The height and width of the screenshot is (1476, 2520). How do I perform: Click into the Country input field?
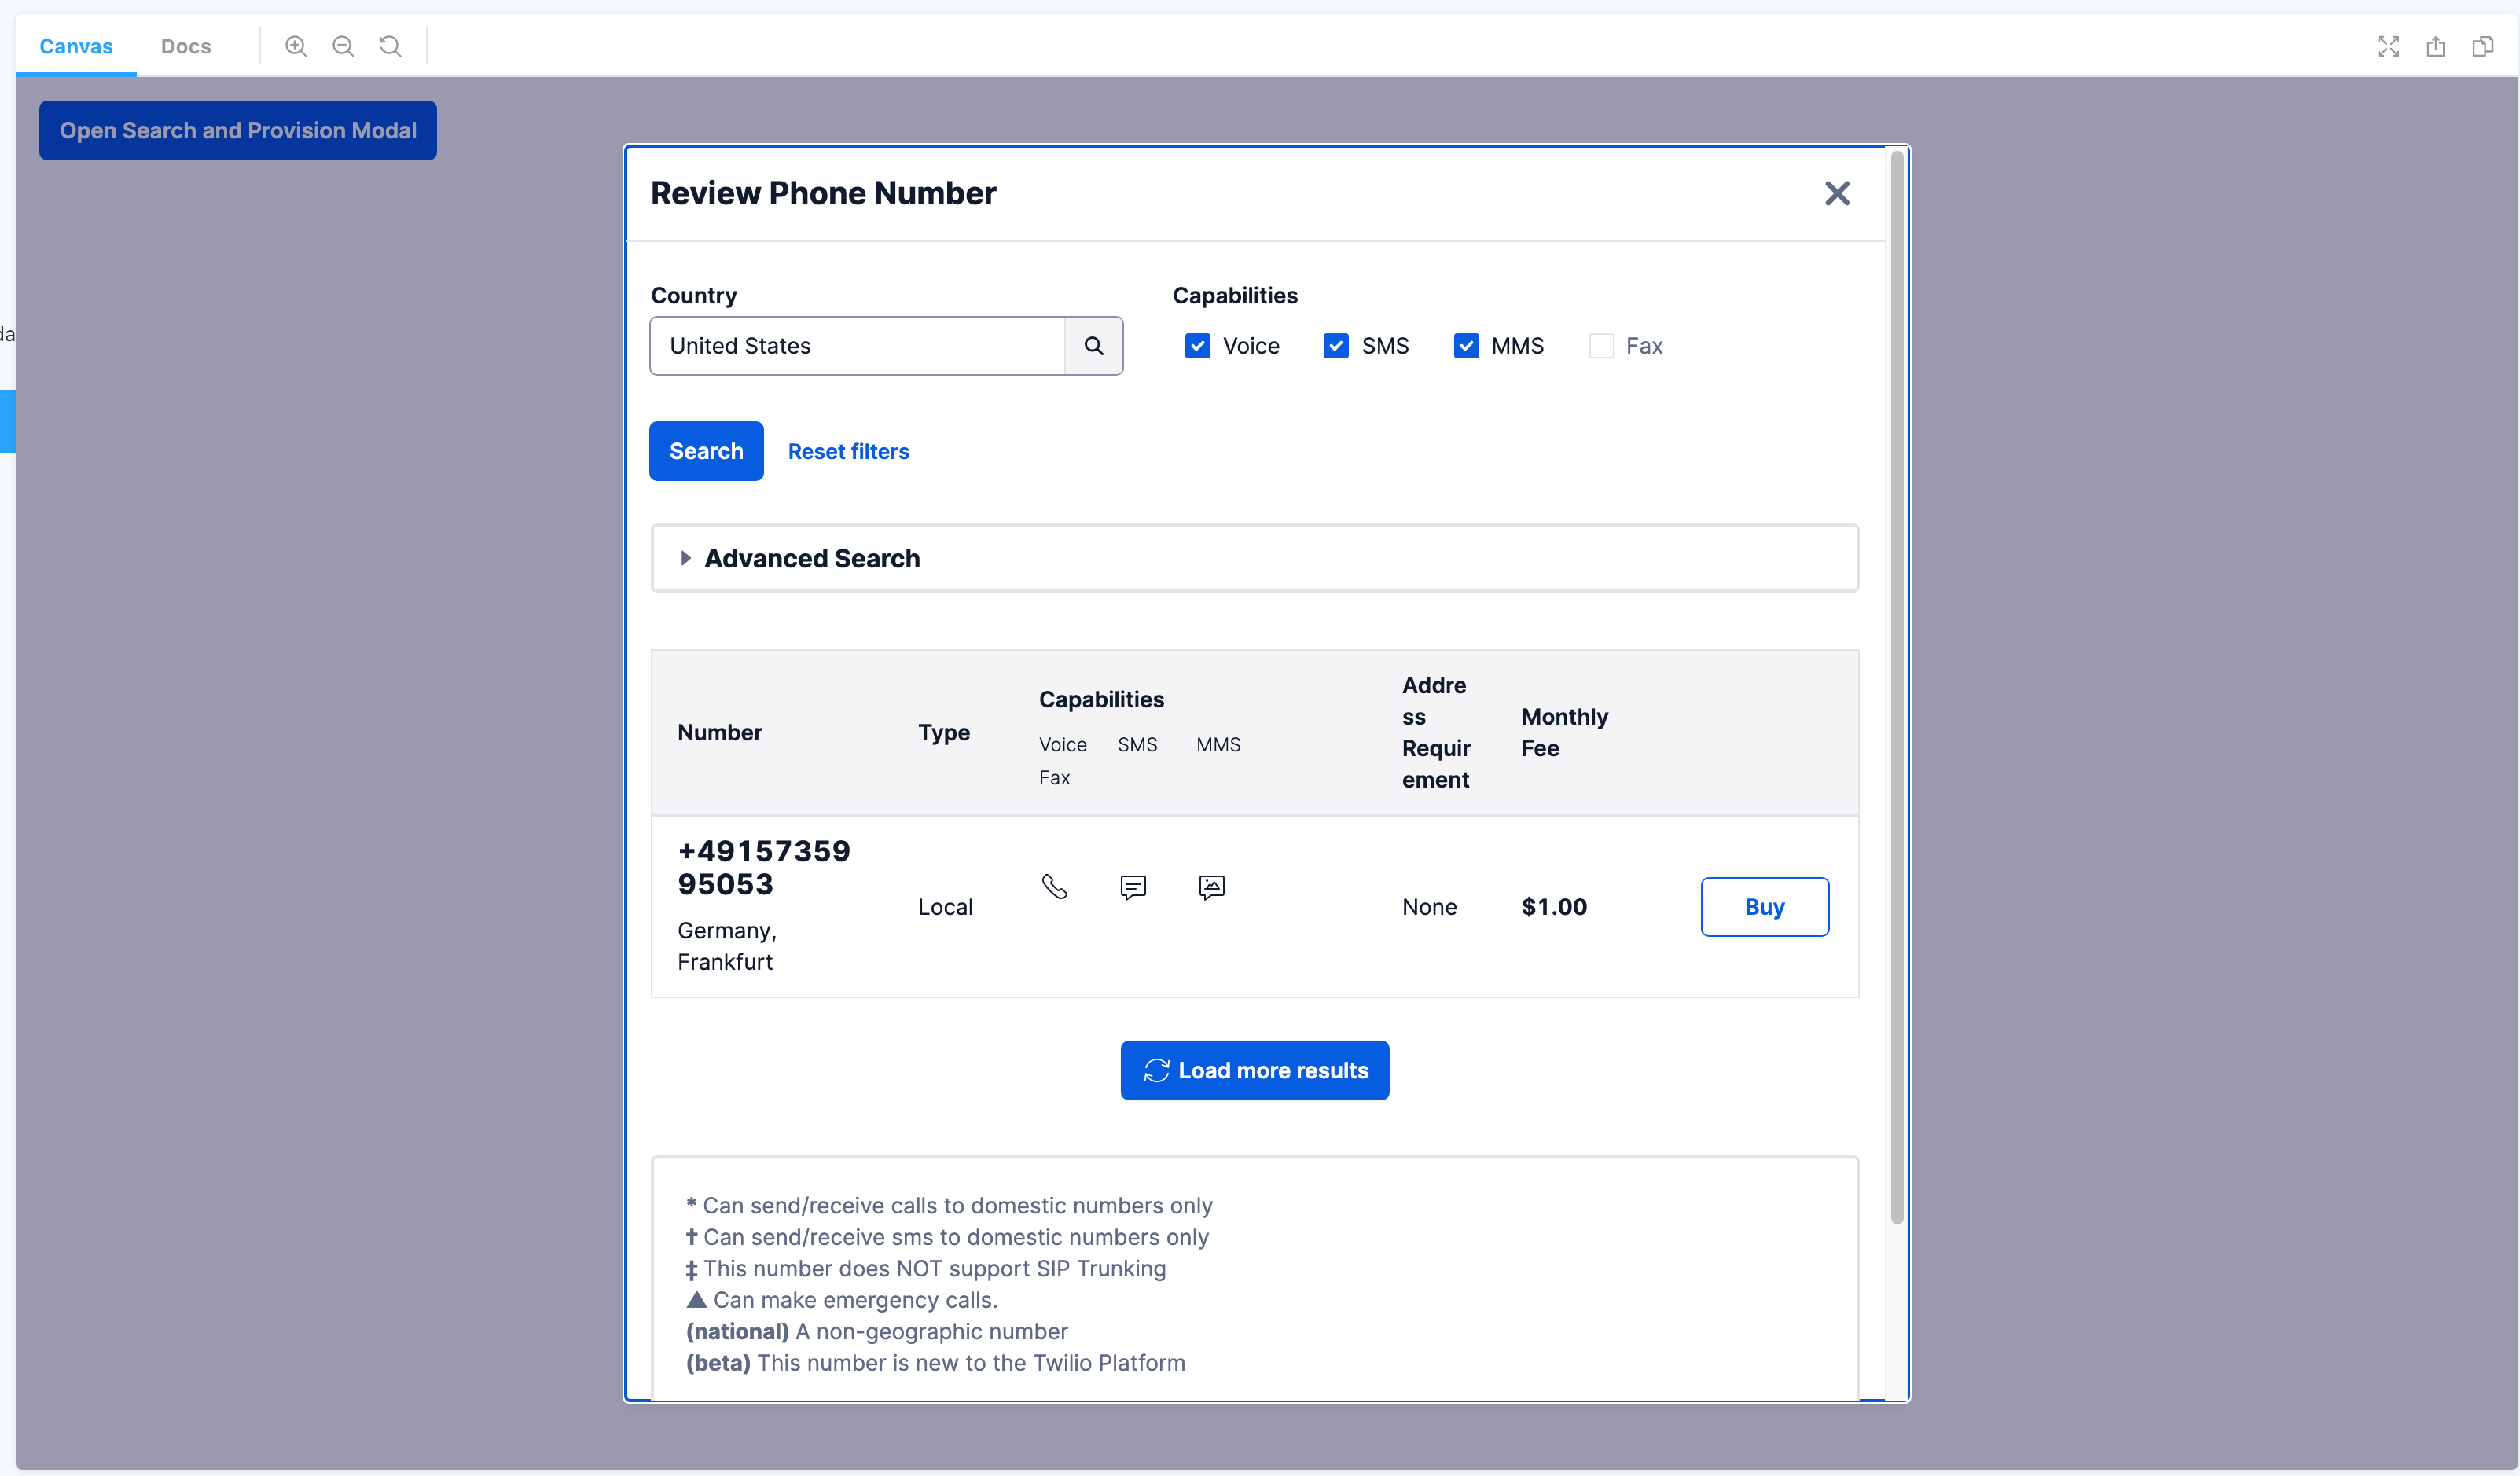click(857, 346)
